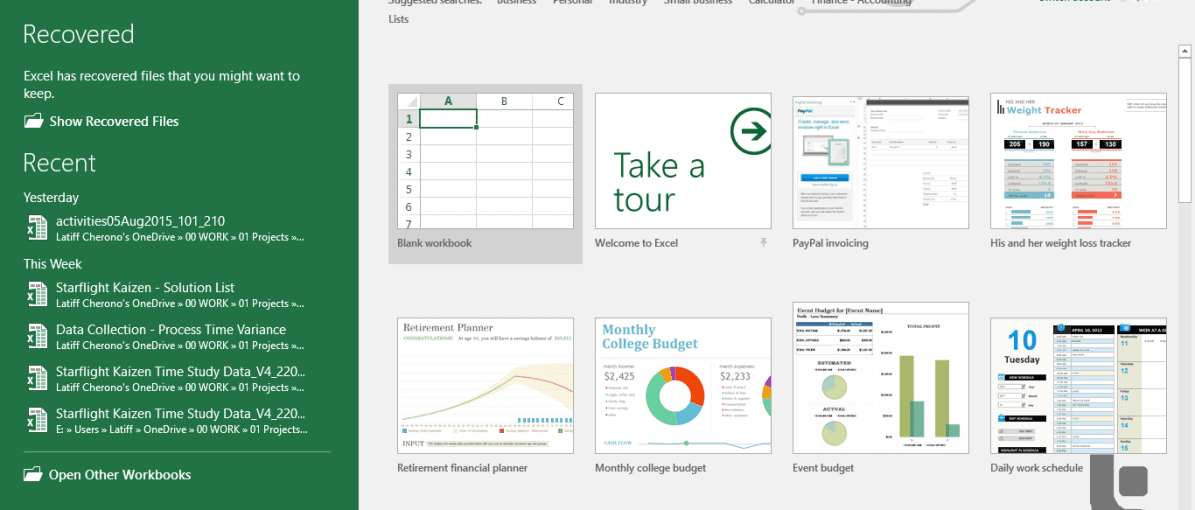Click the template list scroll up arrow
The image size is (1195, 510).
pyautogui.click(x=1185, y=51)
